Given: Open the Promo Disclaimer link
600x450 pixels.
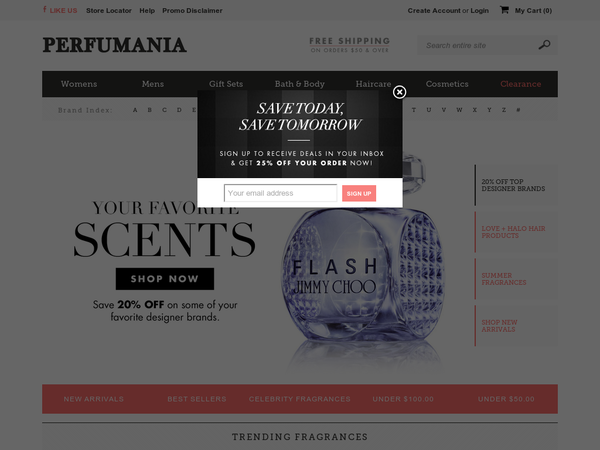Looking at the screenshot, I should coord(192,11).
